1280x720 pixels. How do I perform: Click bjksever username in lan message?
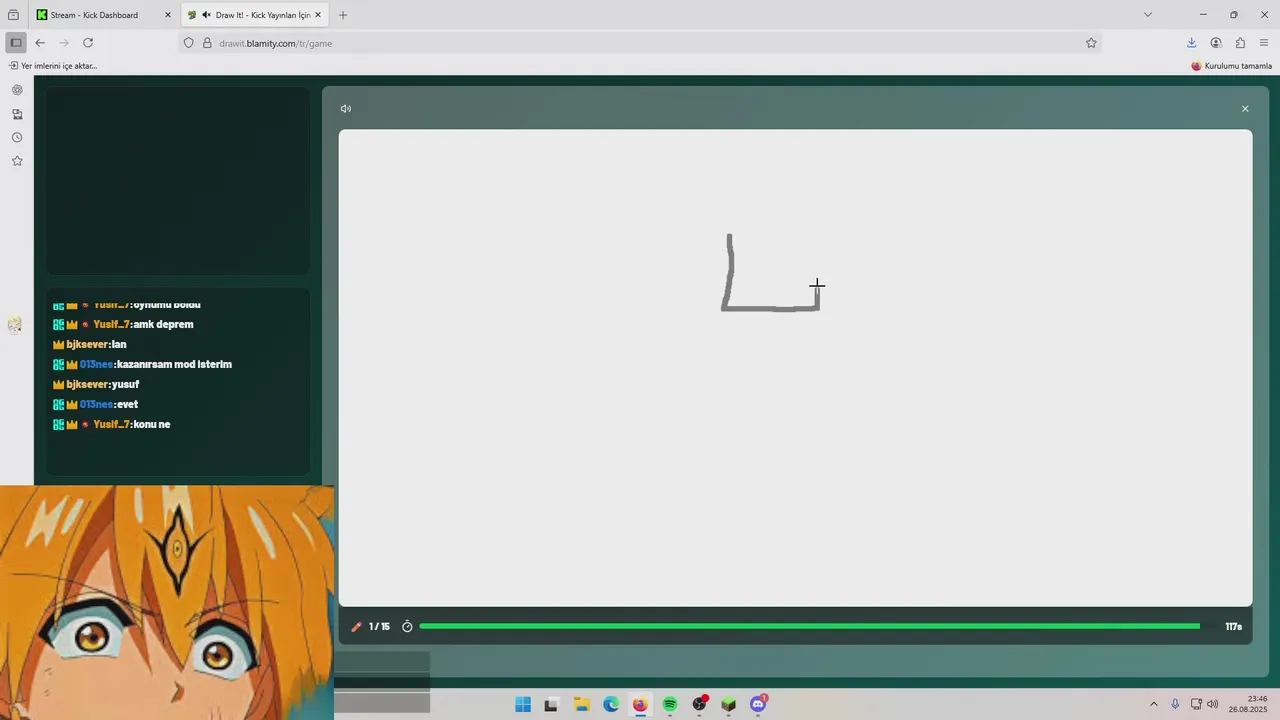tap(88, 344)
